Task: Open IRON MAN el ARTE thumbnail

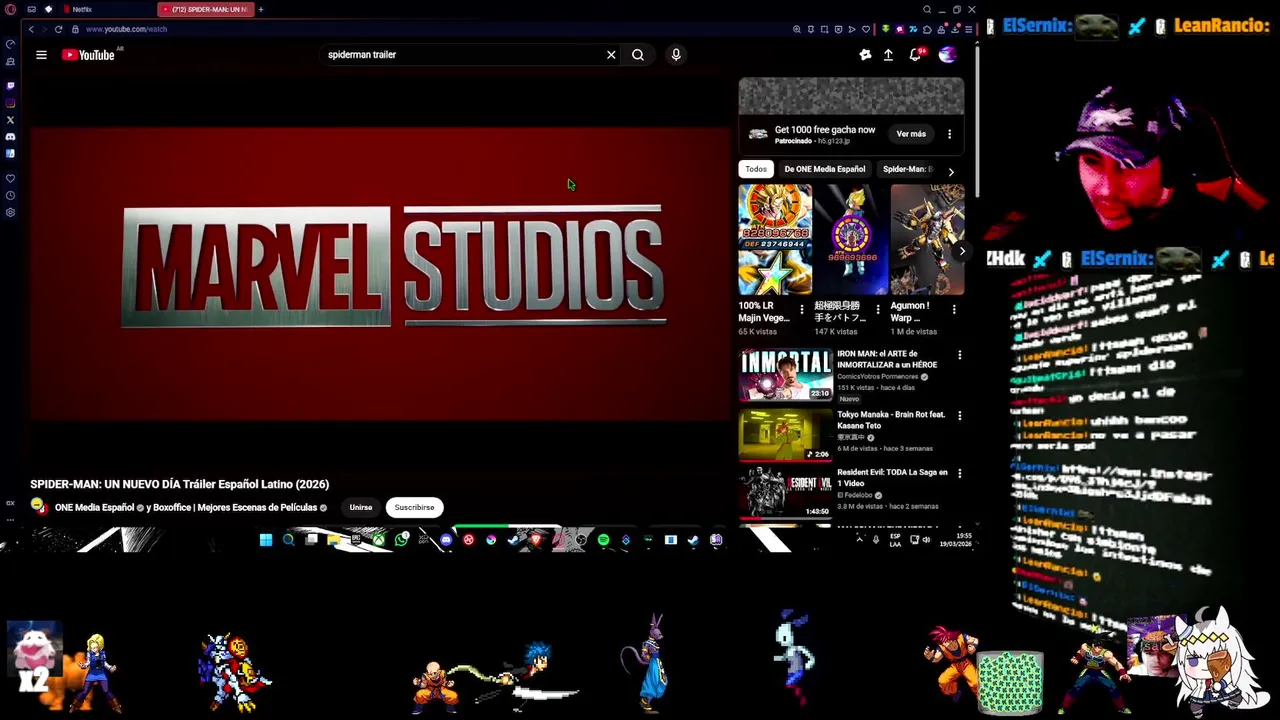Action: pyautogui.click(x=785, y=374)
